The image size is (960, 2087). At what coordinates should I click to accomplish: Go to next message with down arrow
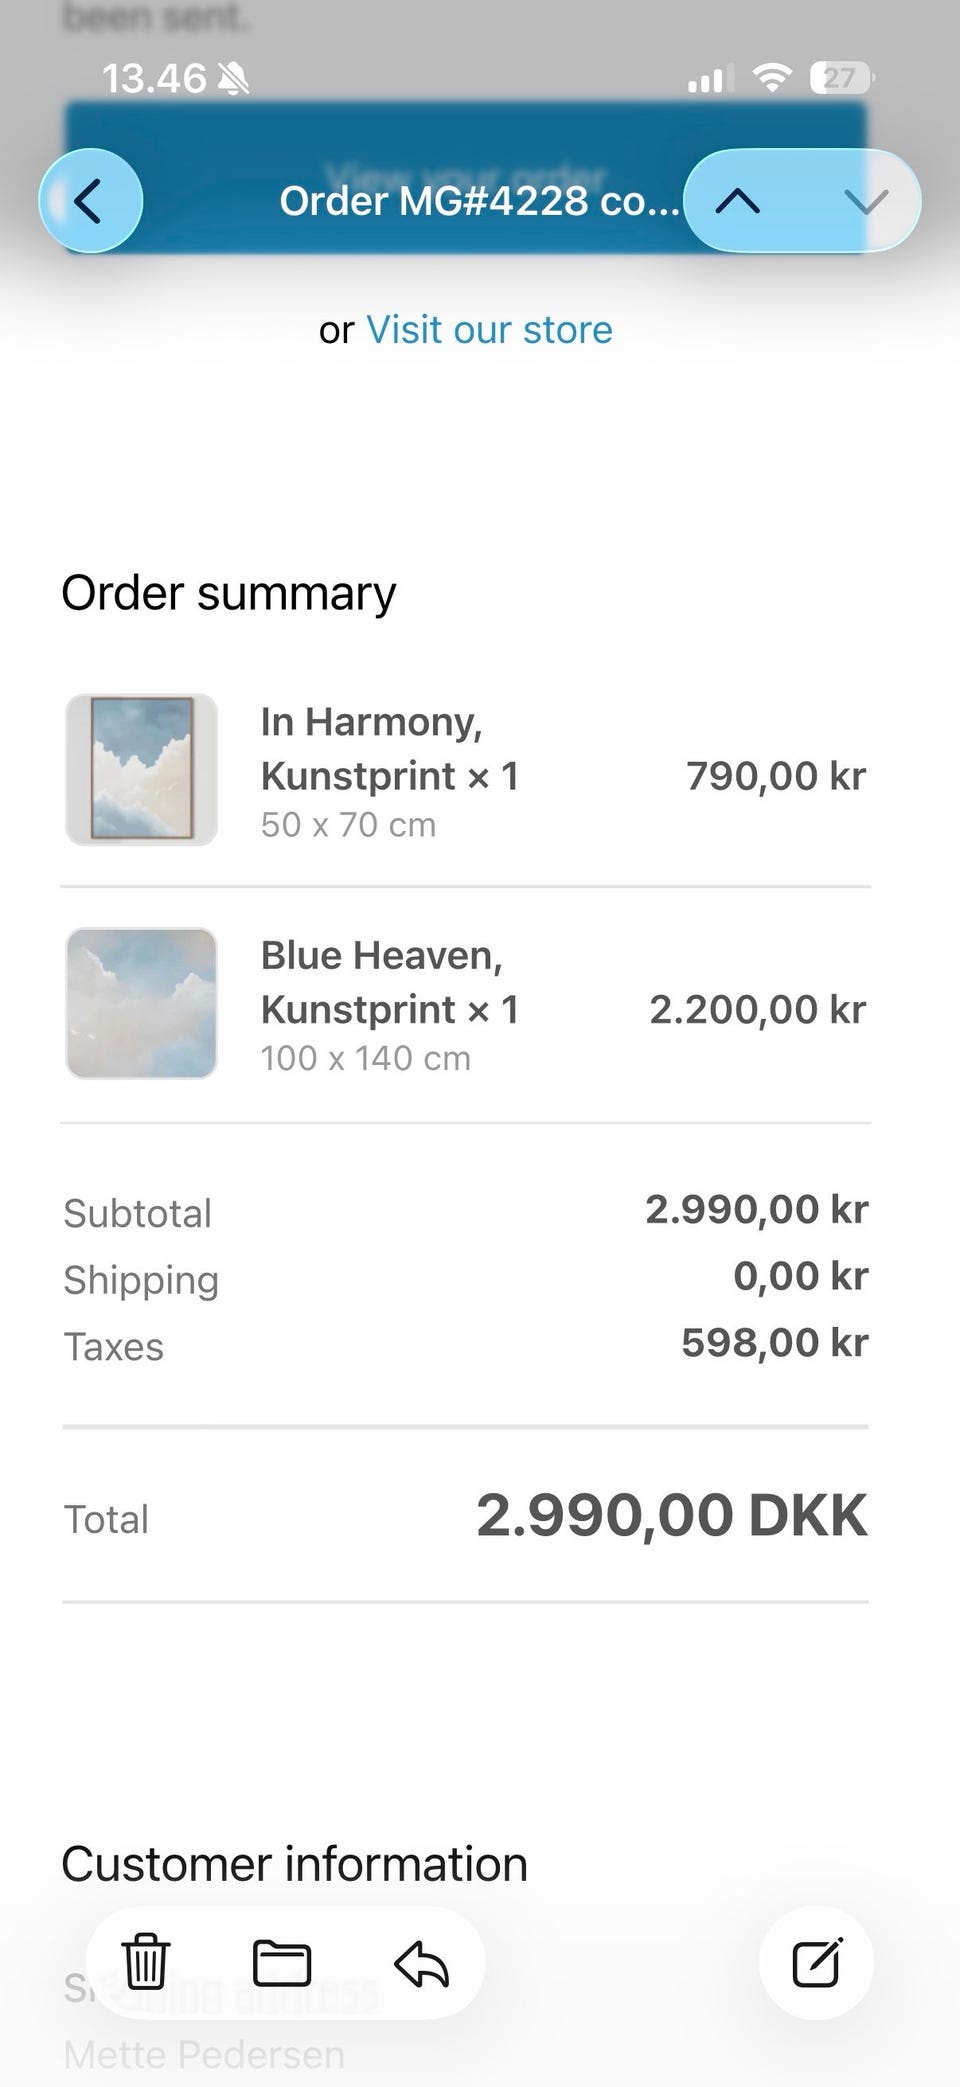(866, 201)
